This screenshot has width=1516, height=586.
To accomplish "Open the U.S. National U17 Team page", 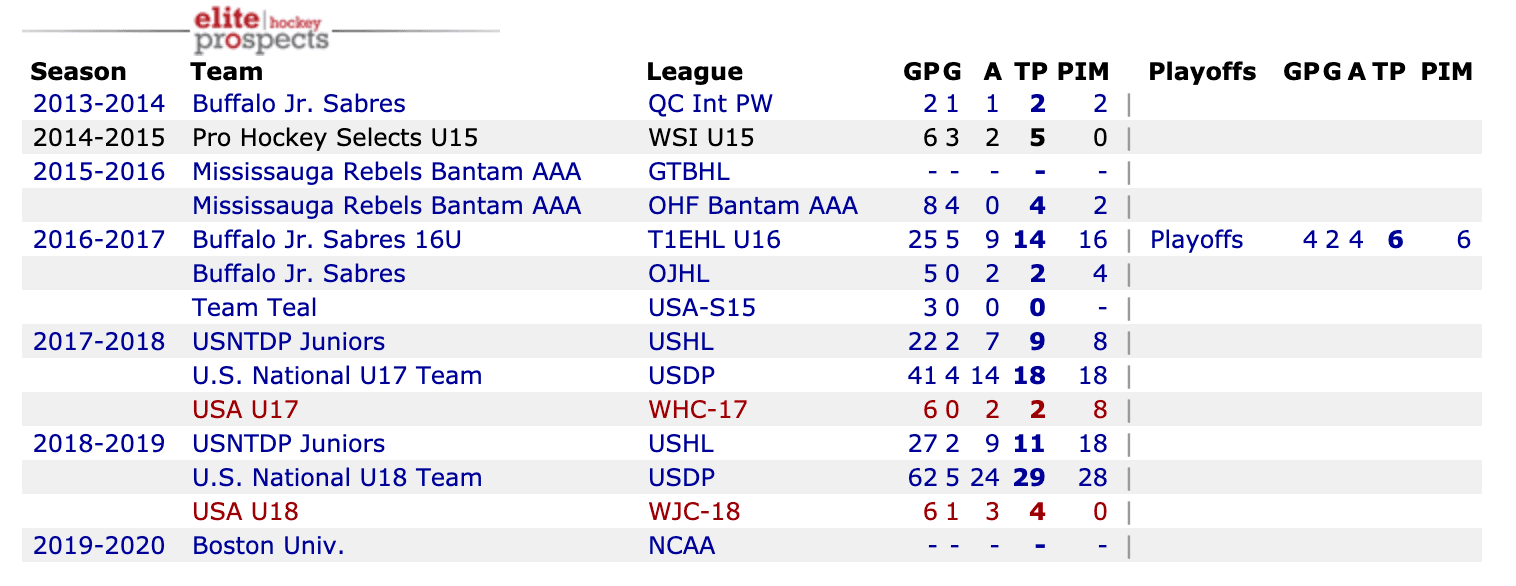I will coord(337,376).
